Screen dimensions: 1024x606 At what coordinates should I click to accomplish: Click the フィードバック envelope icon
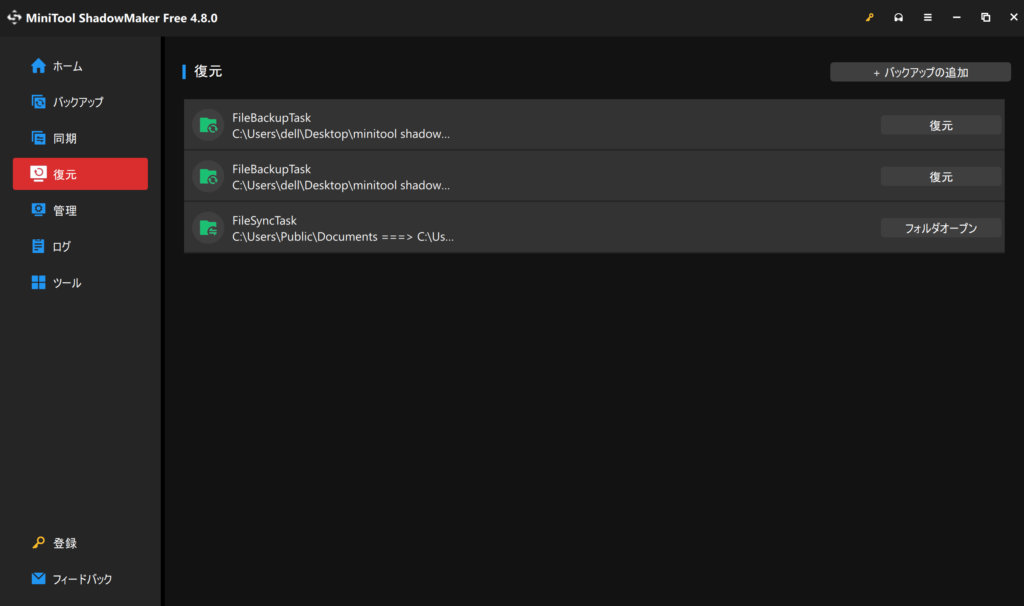pyautogui.click(x=39, y=579)
